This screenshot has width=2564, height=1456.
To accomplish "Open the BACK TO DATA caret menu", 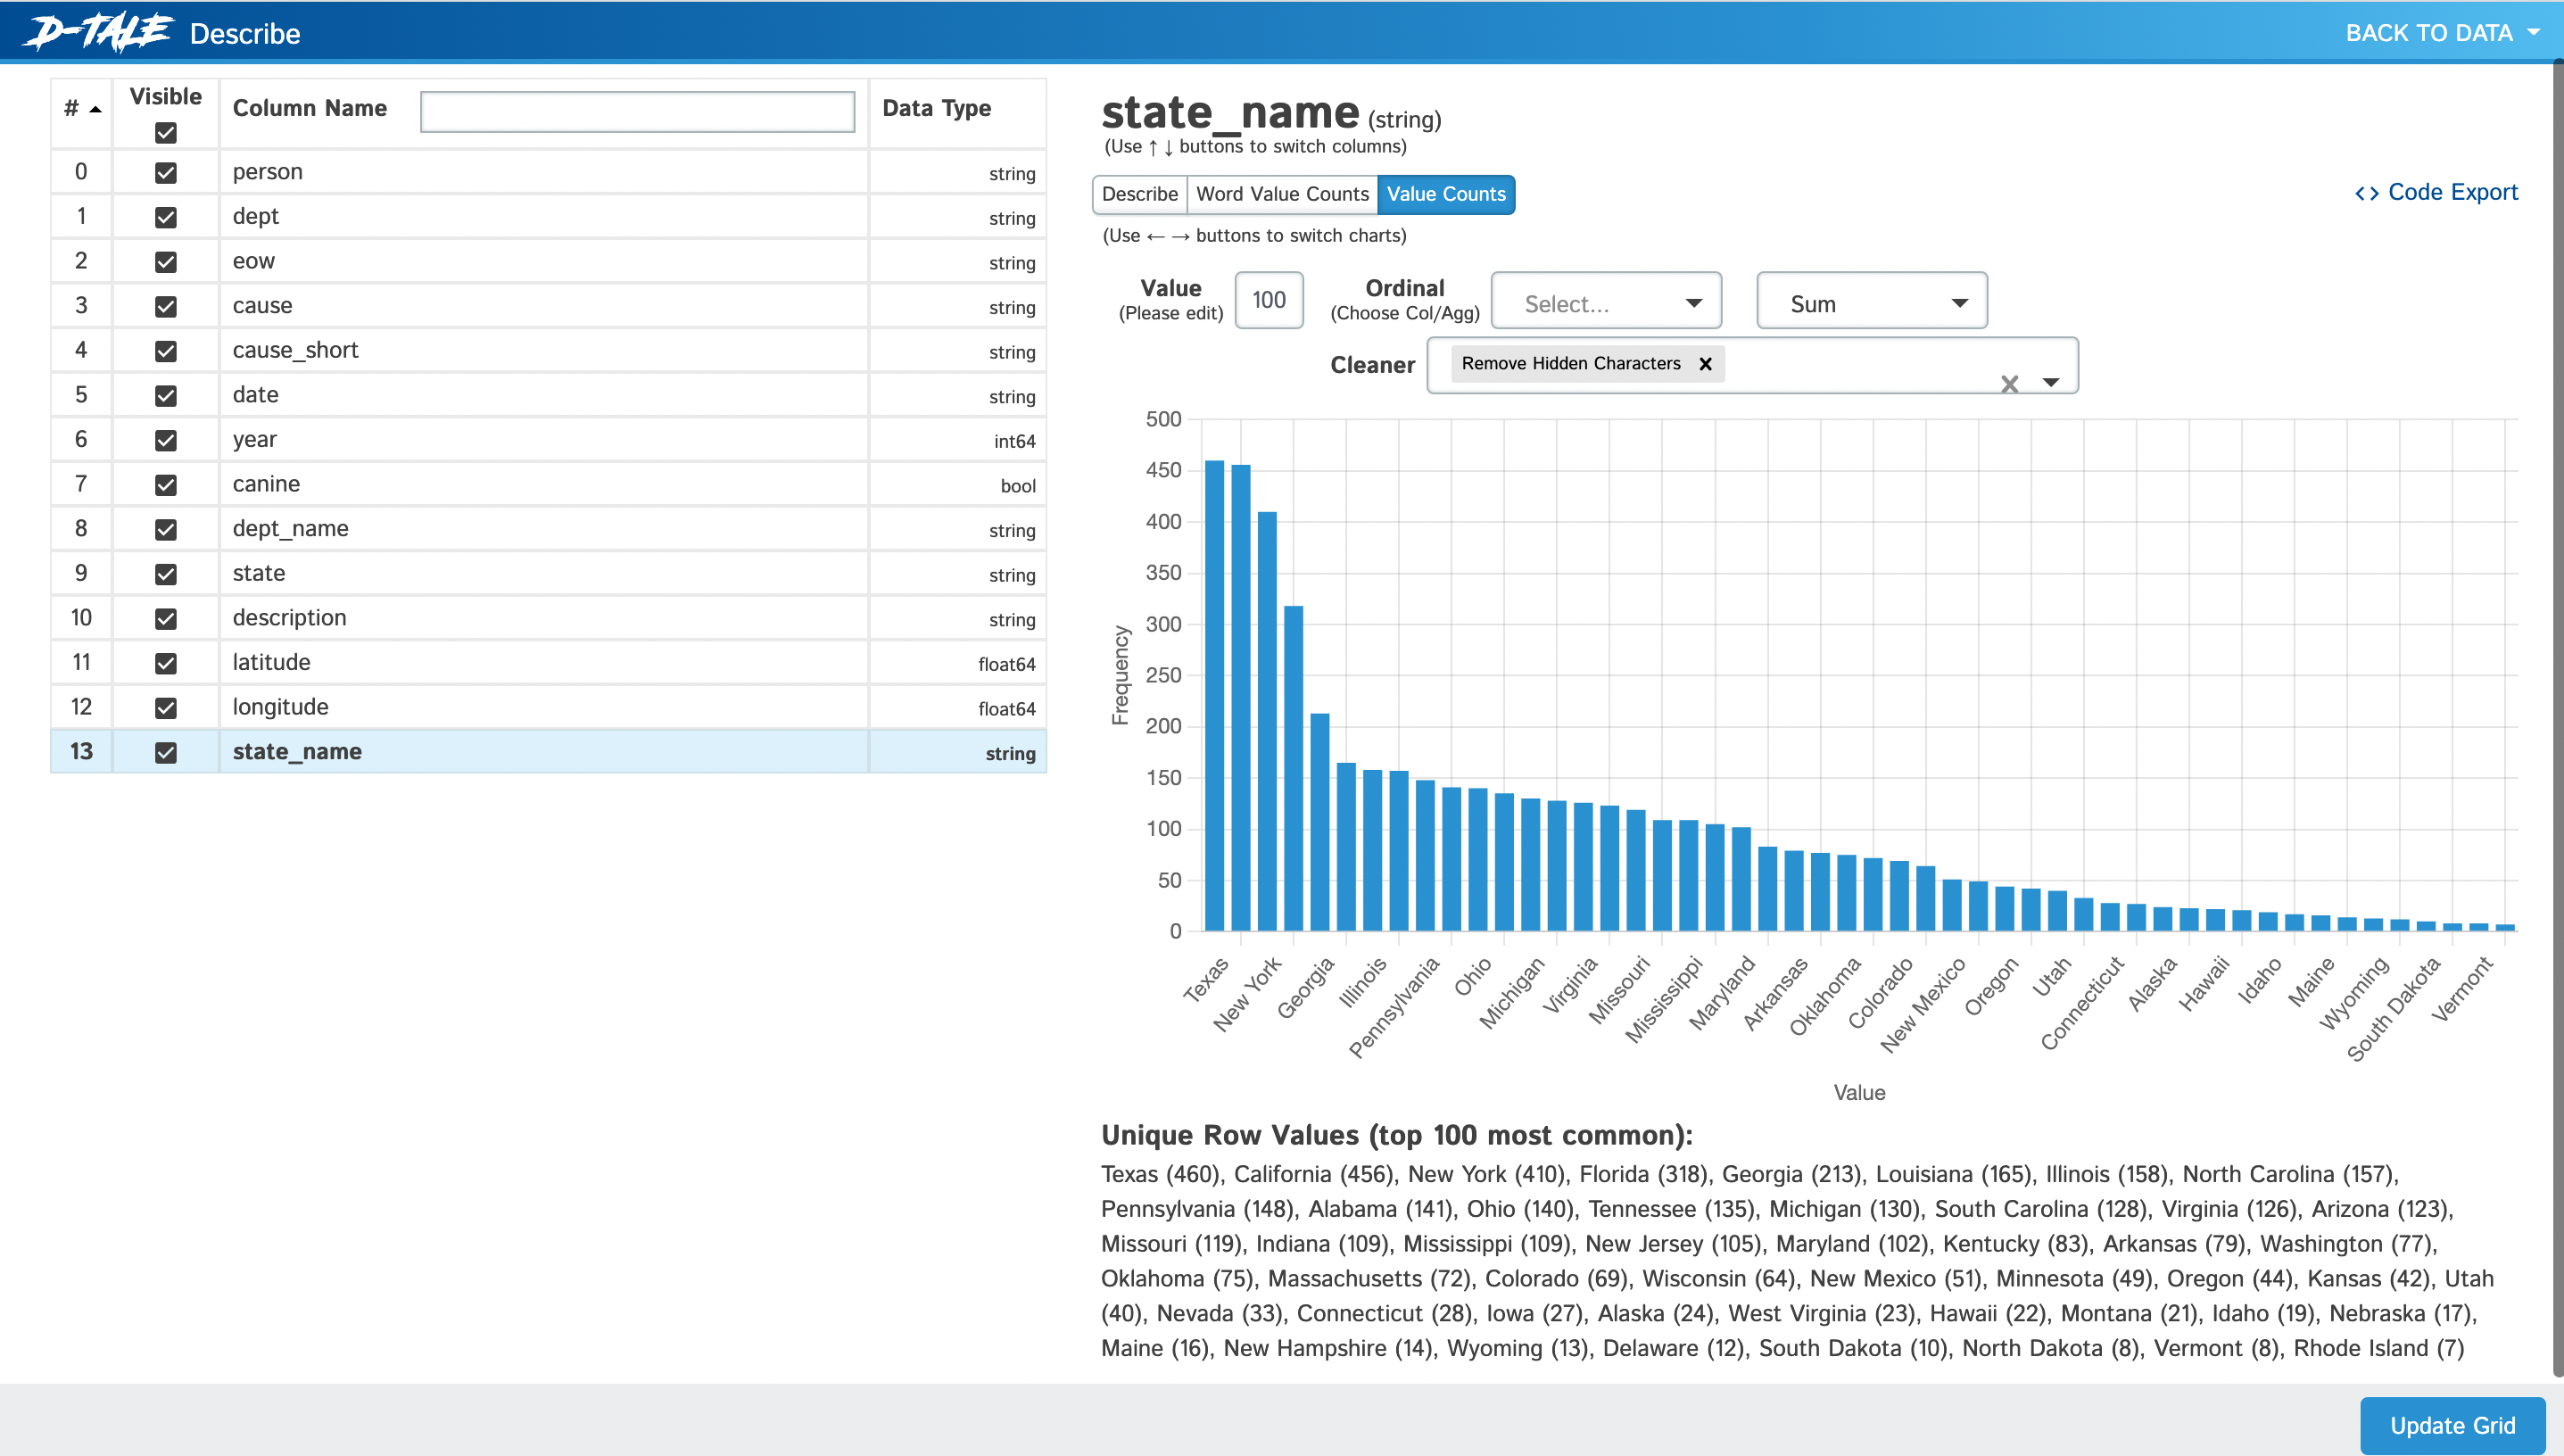I will pyautogui.click(x=2533, y=33).
